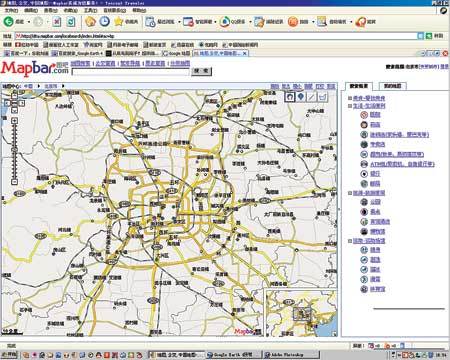Open the dropdown arrow next to the Back button
Image resolution: width=450 pixels, height=360 pixels.
pos(29,22)
